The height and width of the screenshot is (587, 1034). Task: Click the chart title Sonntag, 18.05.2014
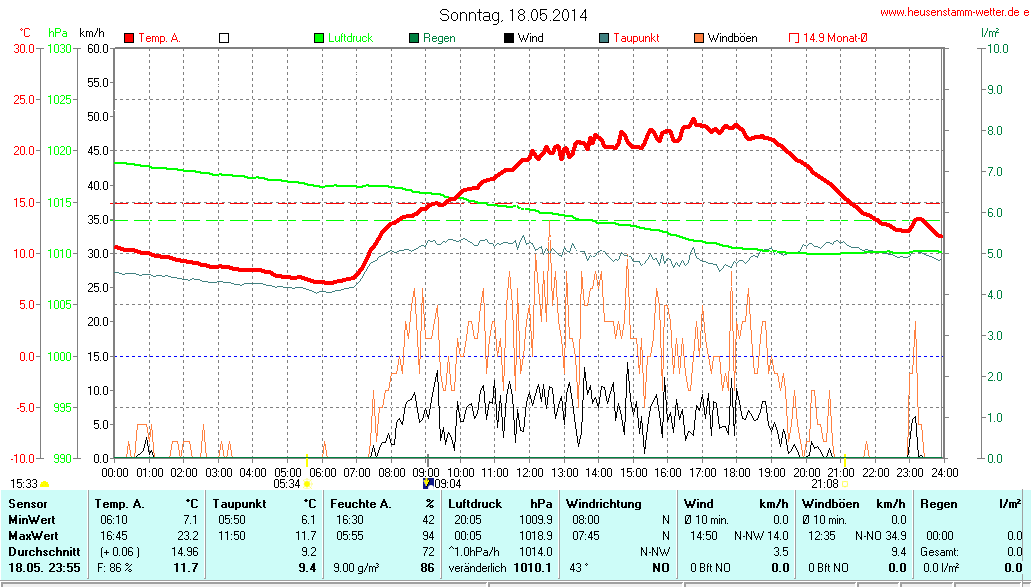tap(513, 15)
